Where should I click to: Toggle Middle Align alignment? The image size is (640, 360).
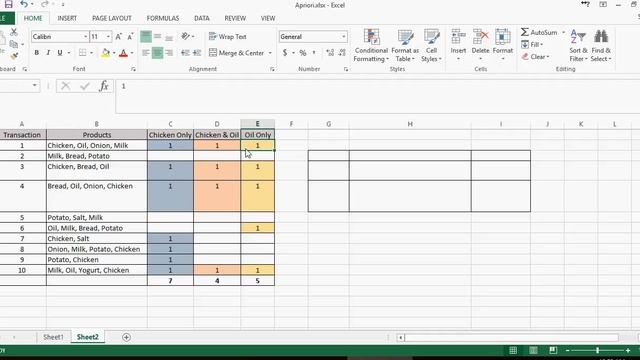point(158,37)
